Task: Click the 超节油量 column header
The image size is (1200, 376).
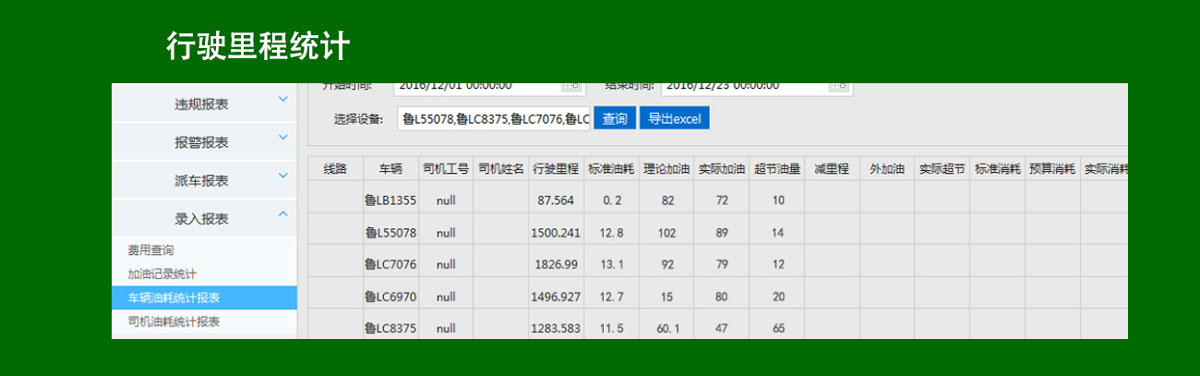Action: click(777, 169)
